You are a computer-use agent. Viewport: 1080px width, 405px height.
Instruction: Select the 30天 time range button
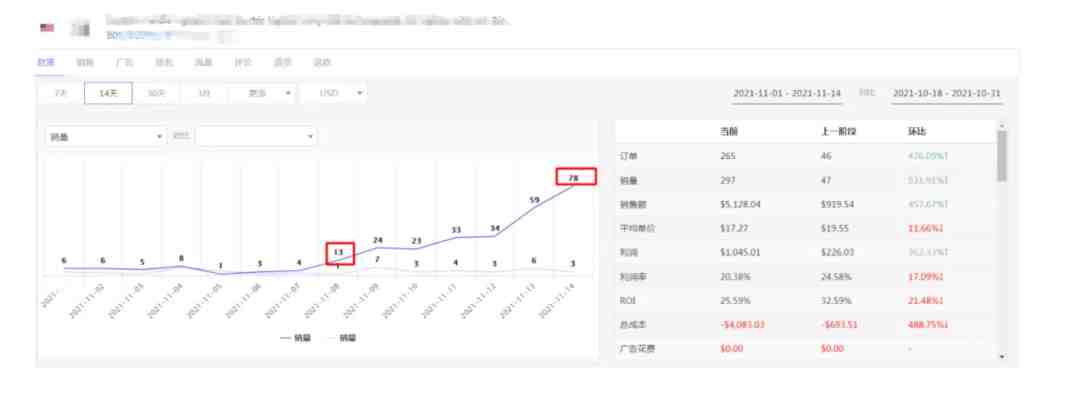point(156,93)
